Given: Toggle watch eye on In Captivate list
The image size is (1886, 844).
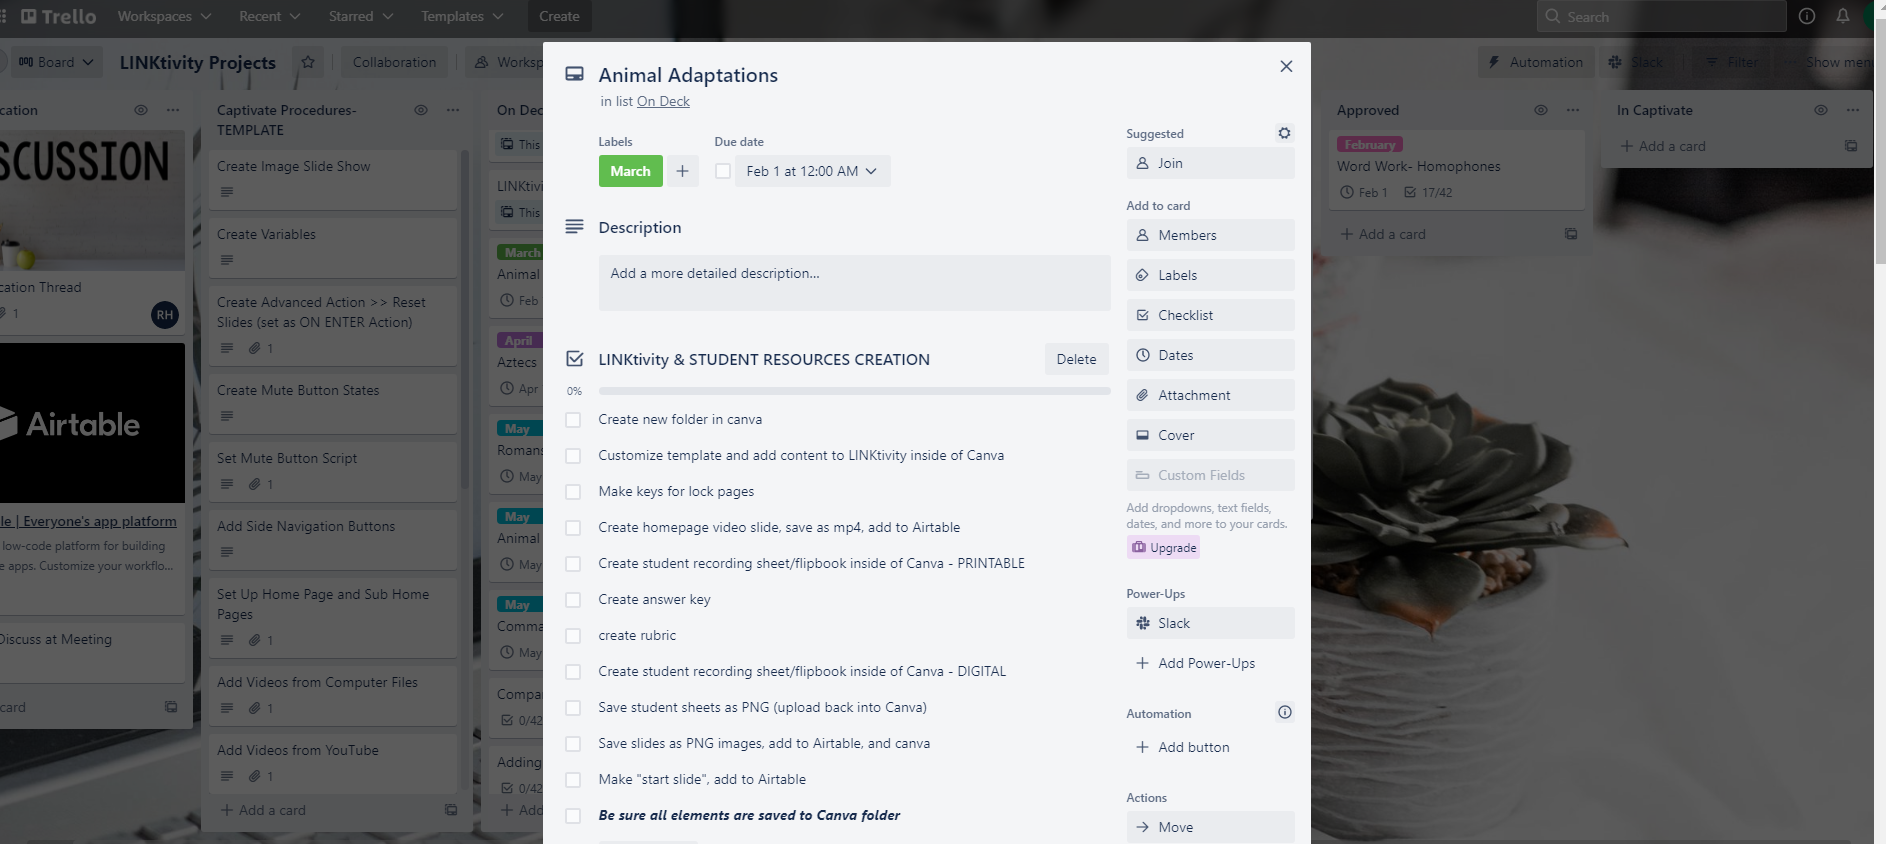Looking at the screenshot, I should 1821,110.
